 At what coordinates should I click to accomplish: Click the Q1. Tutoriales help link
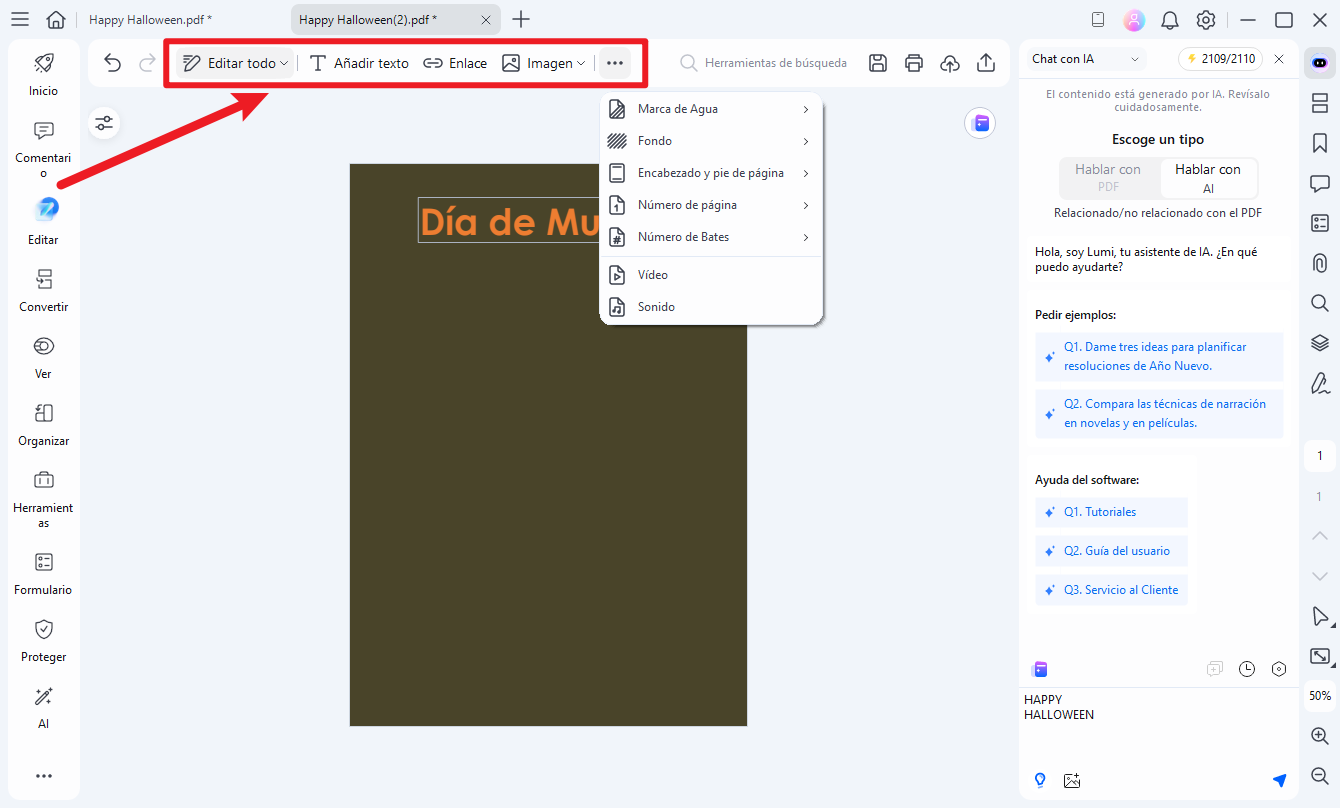[1100, 512]
